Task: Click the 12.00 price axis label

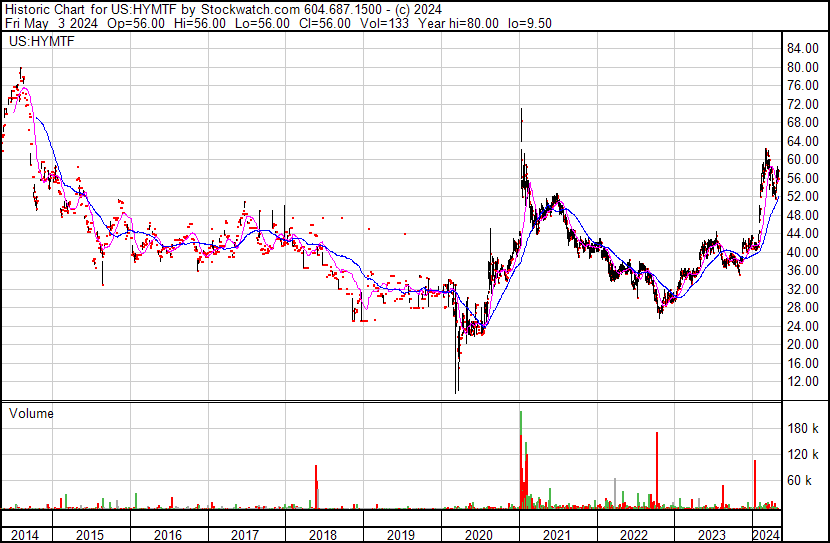Action: [x=803, y=382]
